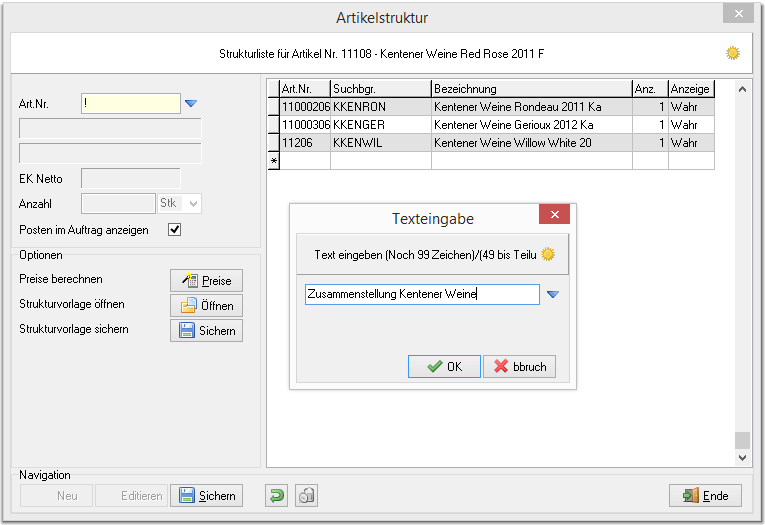Click the Ende button

pyautogui.click(x=705, y=496)
